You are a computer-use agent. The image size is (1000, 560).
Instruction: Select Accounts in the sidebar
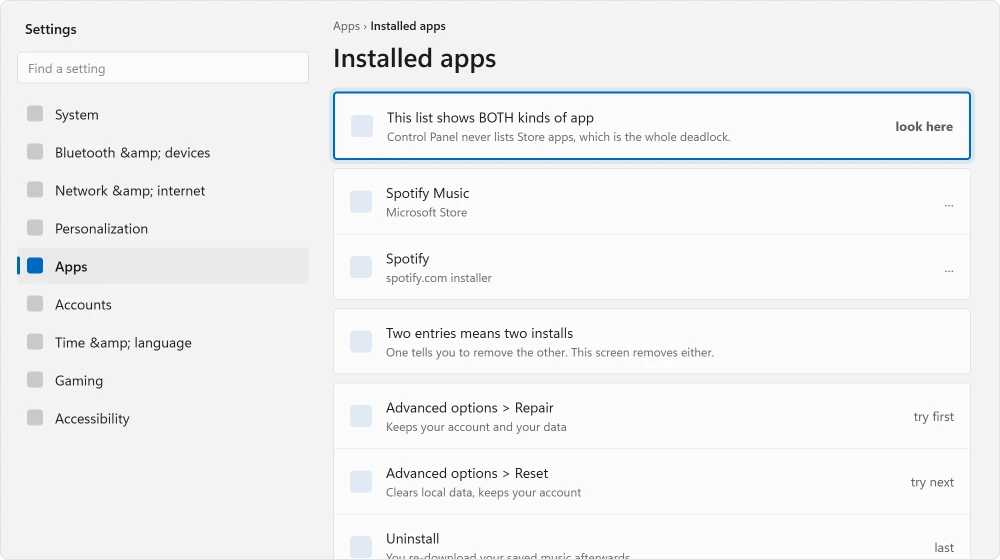[x=163, y=304]
